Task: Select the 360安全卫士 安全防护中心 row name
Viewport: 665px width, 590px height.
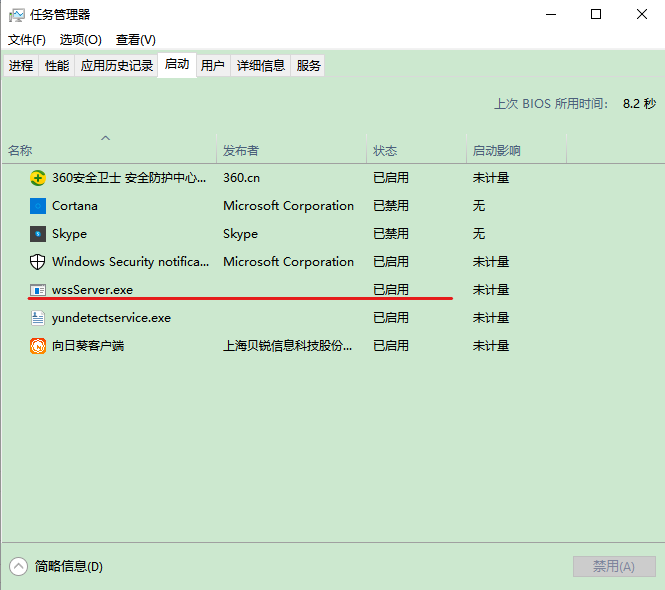Action: click(129, 178)
